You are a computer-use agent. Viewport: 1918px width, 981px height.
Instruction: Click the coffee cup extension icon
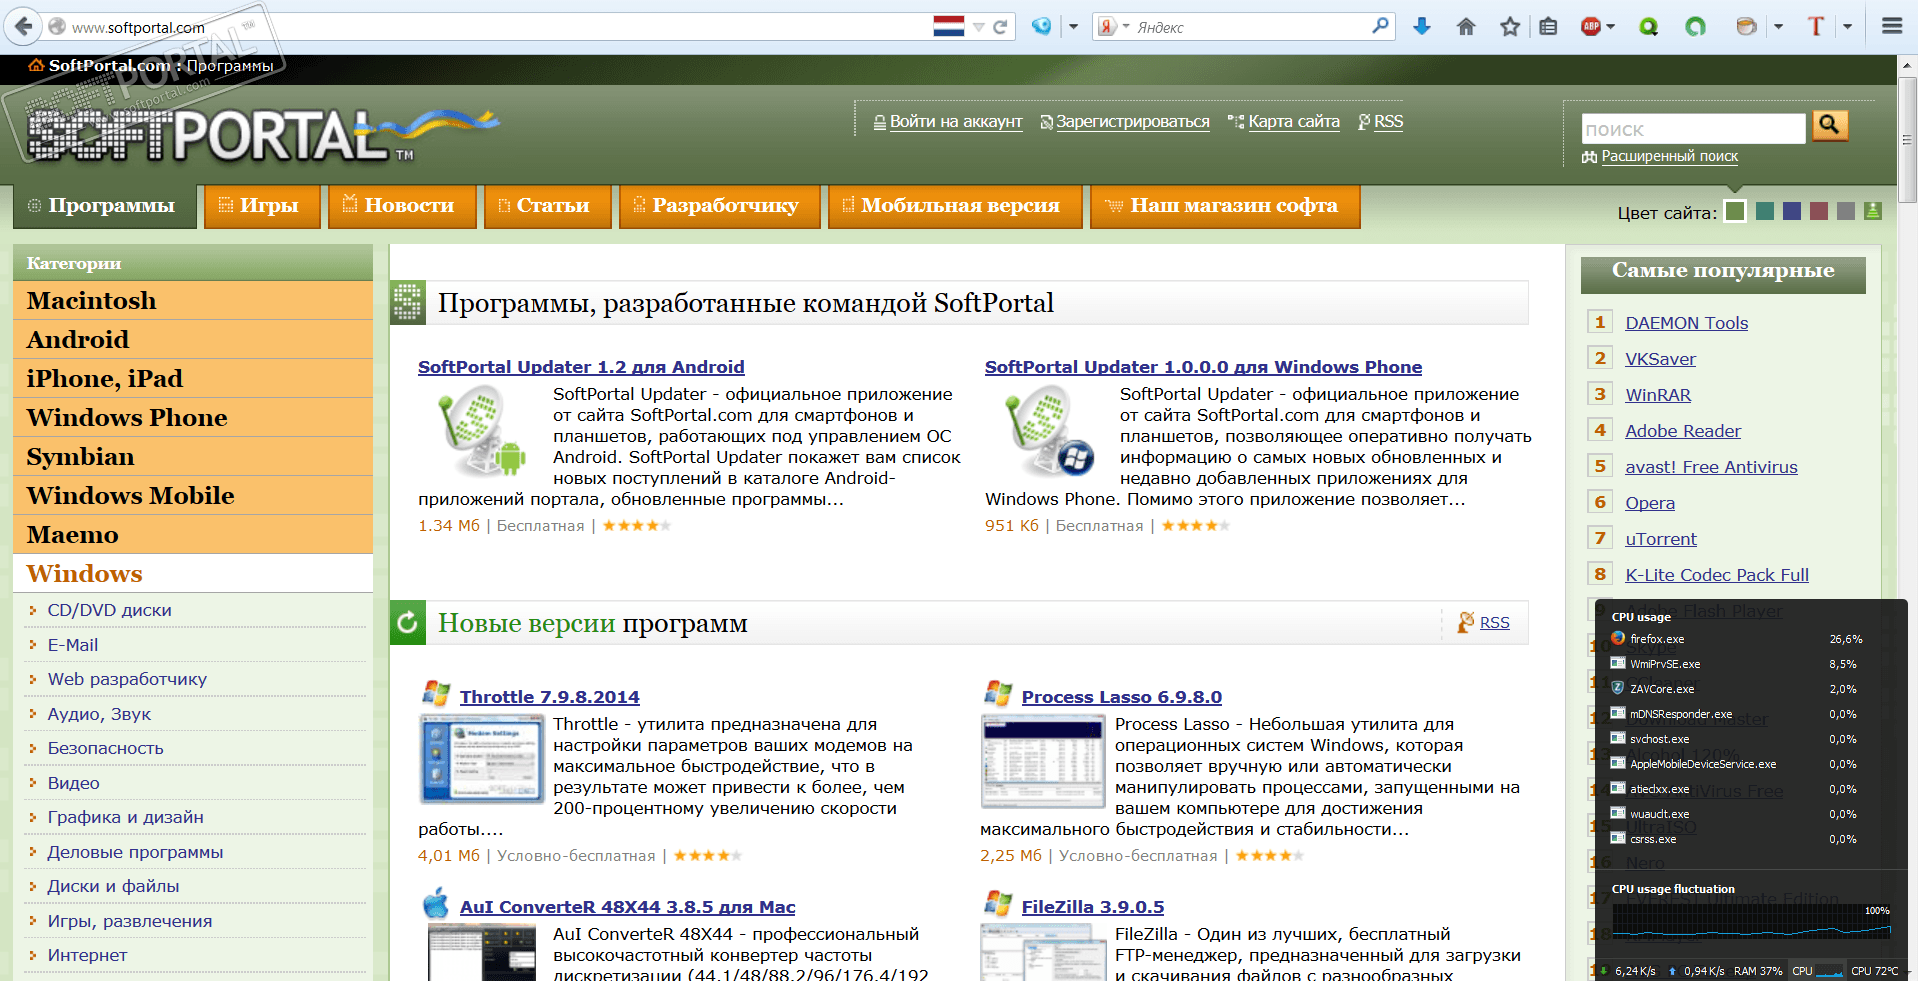pos(1747,27)
